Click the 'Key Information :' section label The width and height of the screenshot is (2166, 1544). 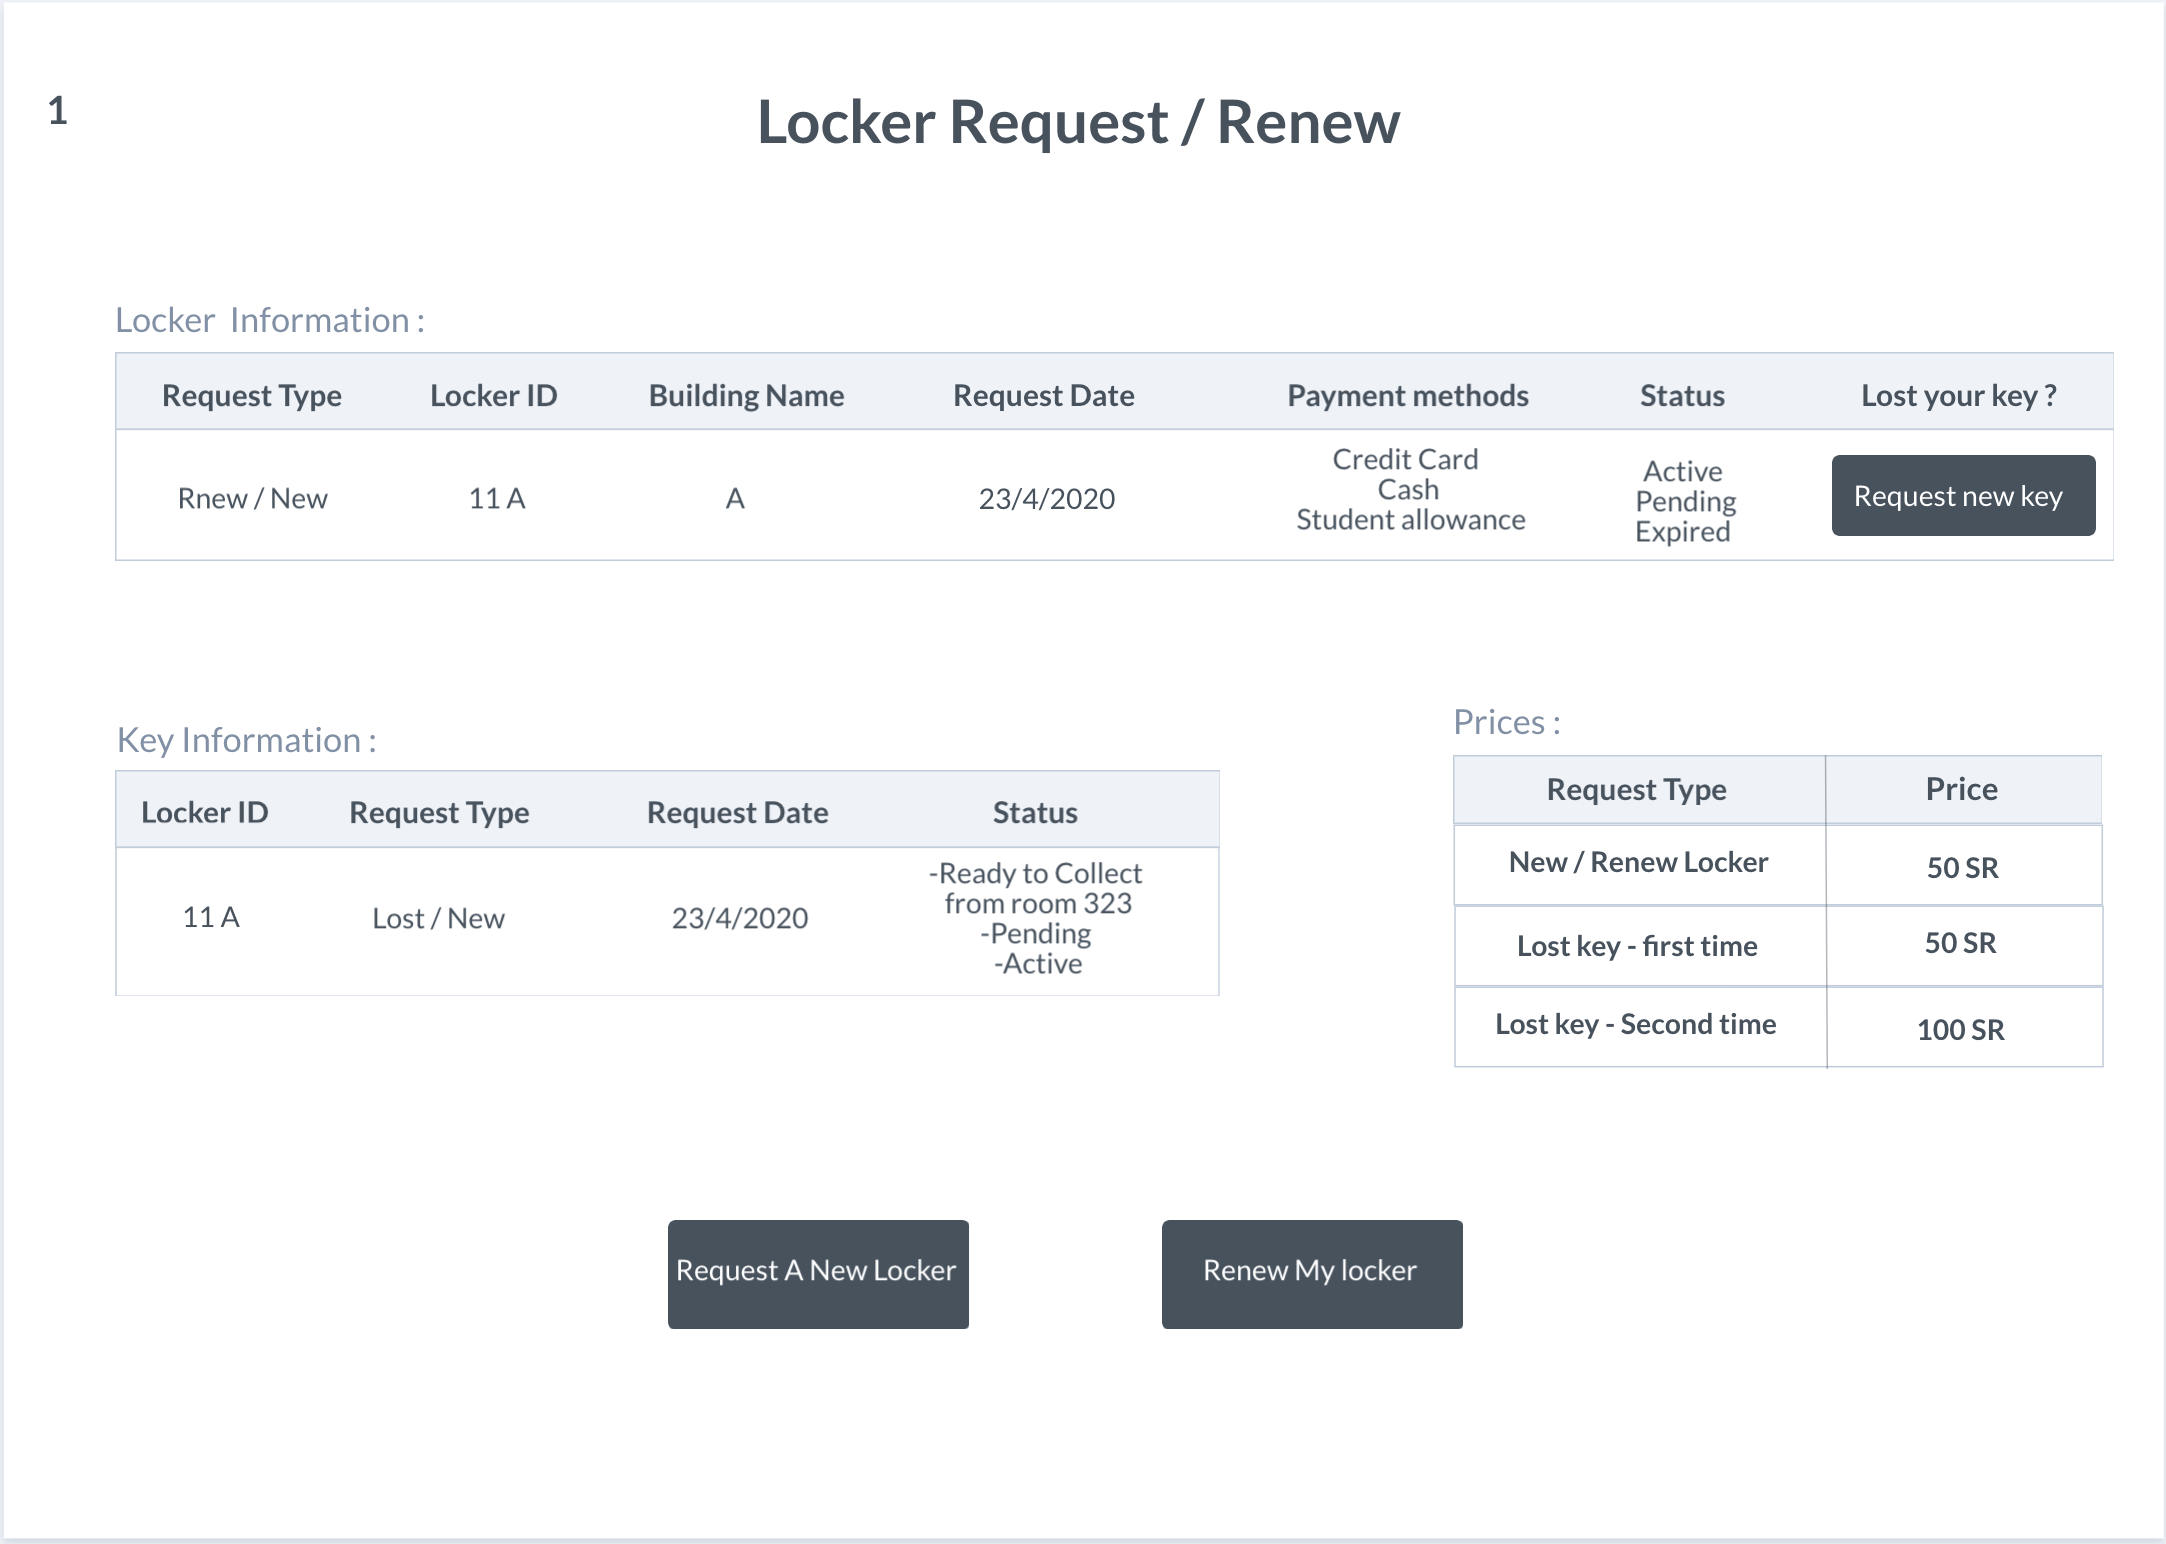247,740
